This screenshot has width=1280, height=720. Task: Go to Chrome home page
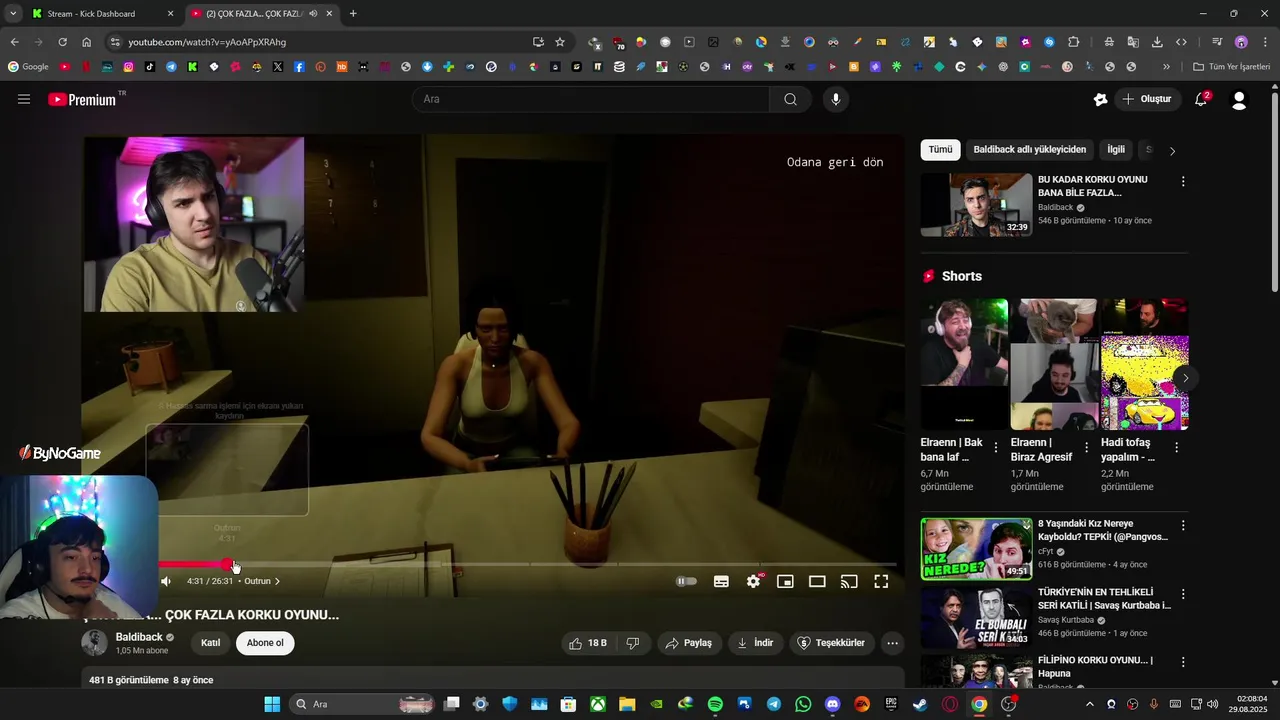87,42
